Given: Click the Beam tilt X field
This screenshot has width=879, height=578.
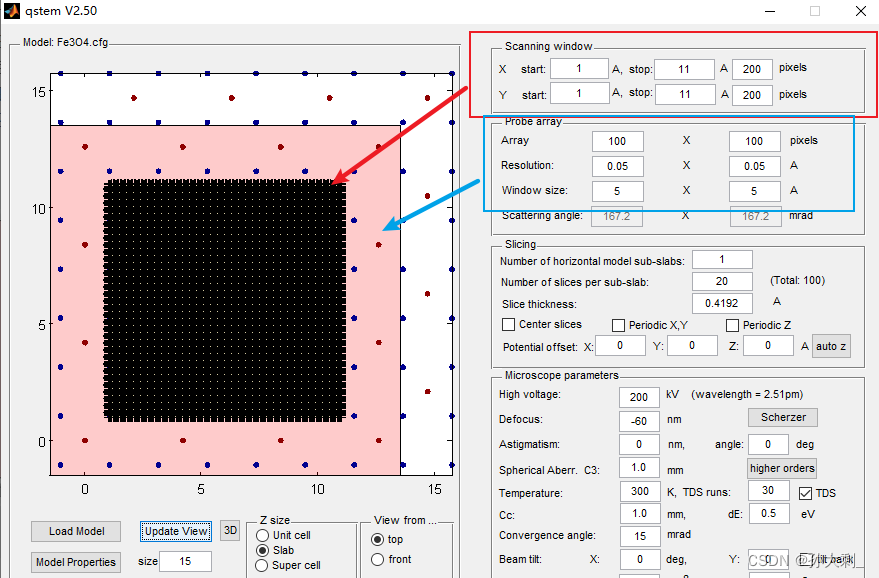Looking at the screenshot, I should (x=640, y=559).
